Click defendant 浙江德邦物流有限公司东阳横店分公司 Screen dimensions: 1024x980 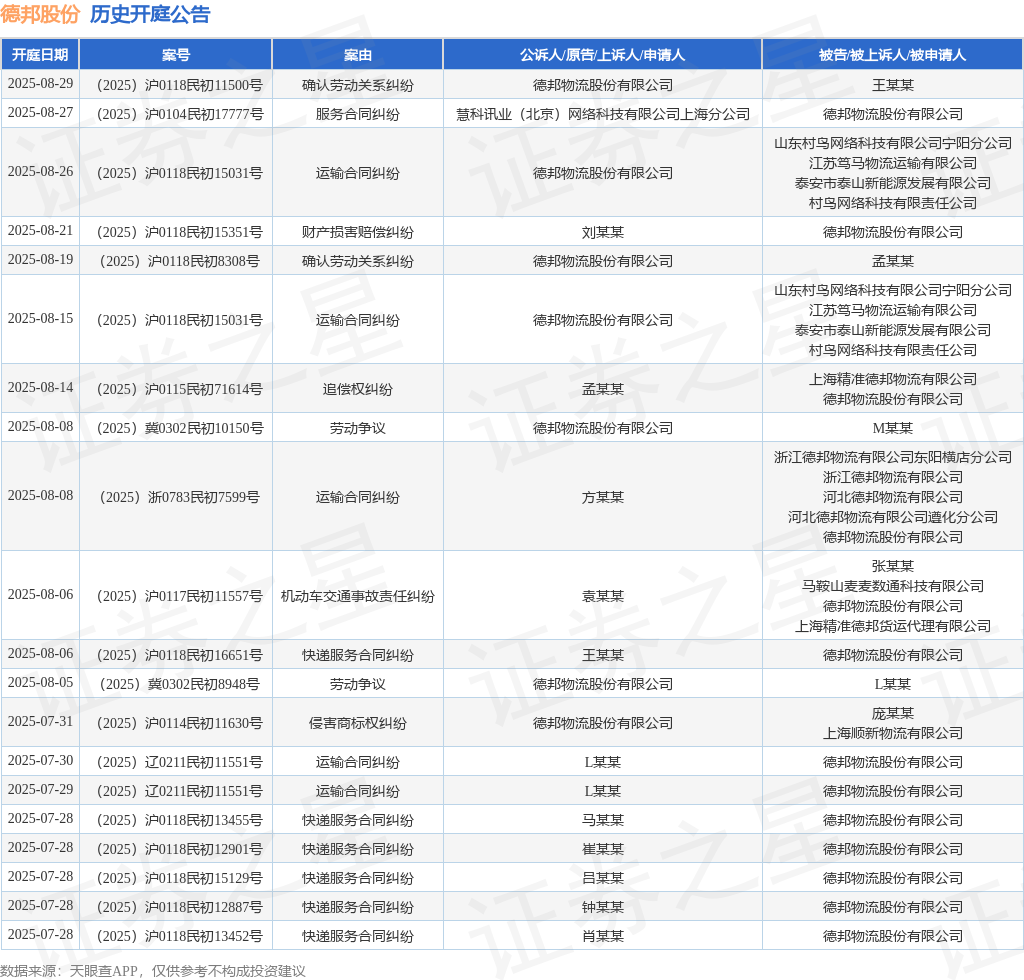click(892, 457)
